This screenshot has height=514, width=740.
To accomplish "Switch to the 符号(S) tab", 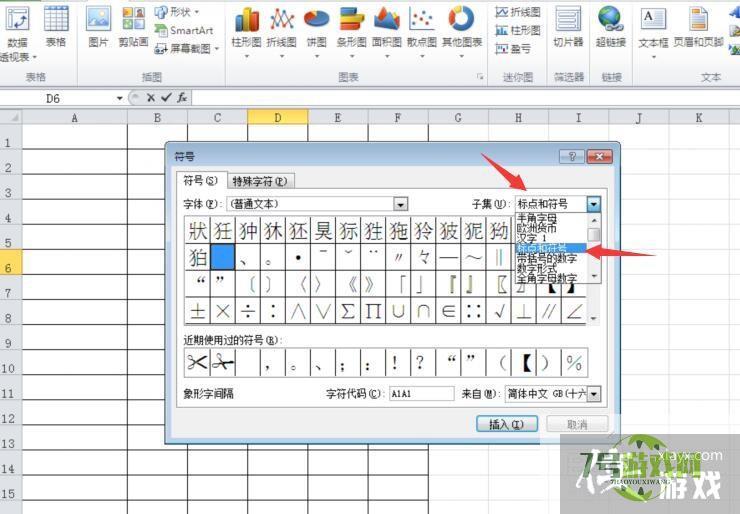I will pyautogui.click(x=201, y=181).
